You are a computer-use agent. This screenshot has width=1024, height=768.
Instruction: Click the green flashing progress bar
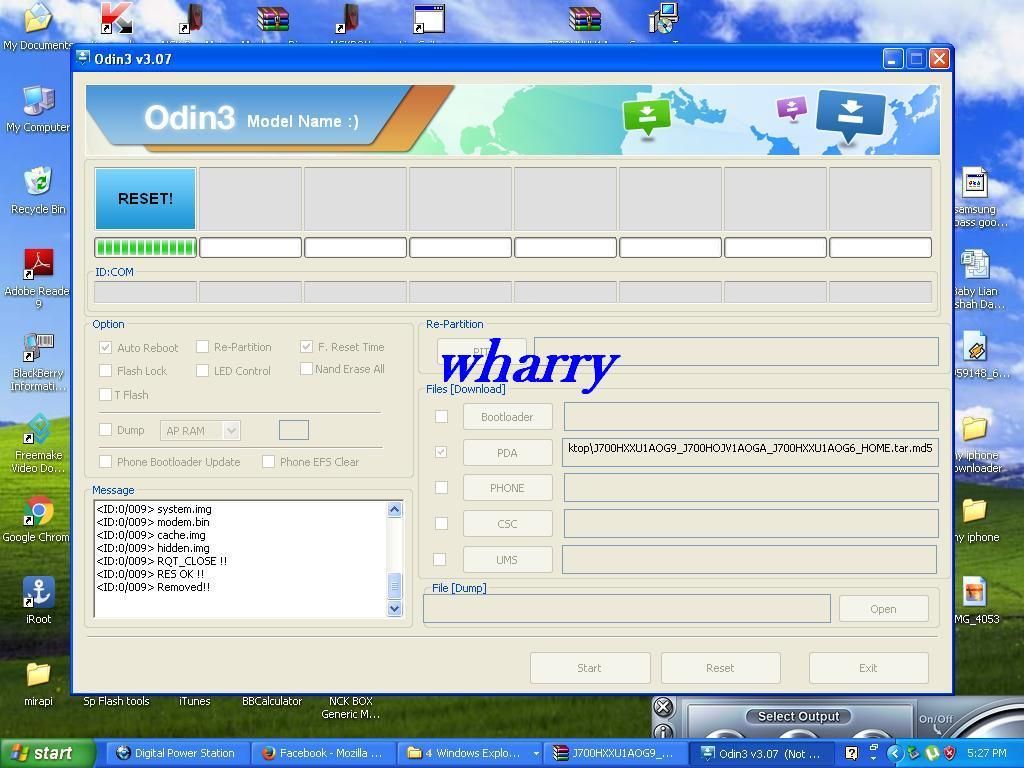pyautogui.click(x=146, y=248)
